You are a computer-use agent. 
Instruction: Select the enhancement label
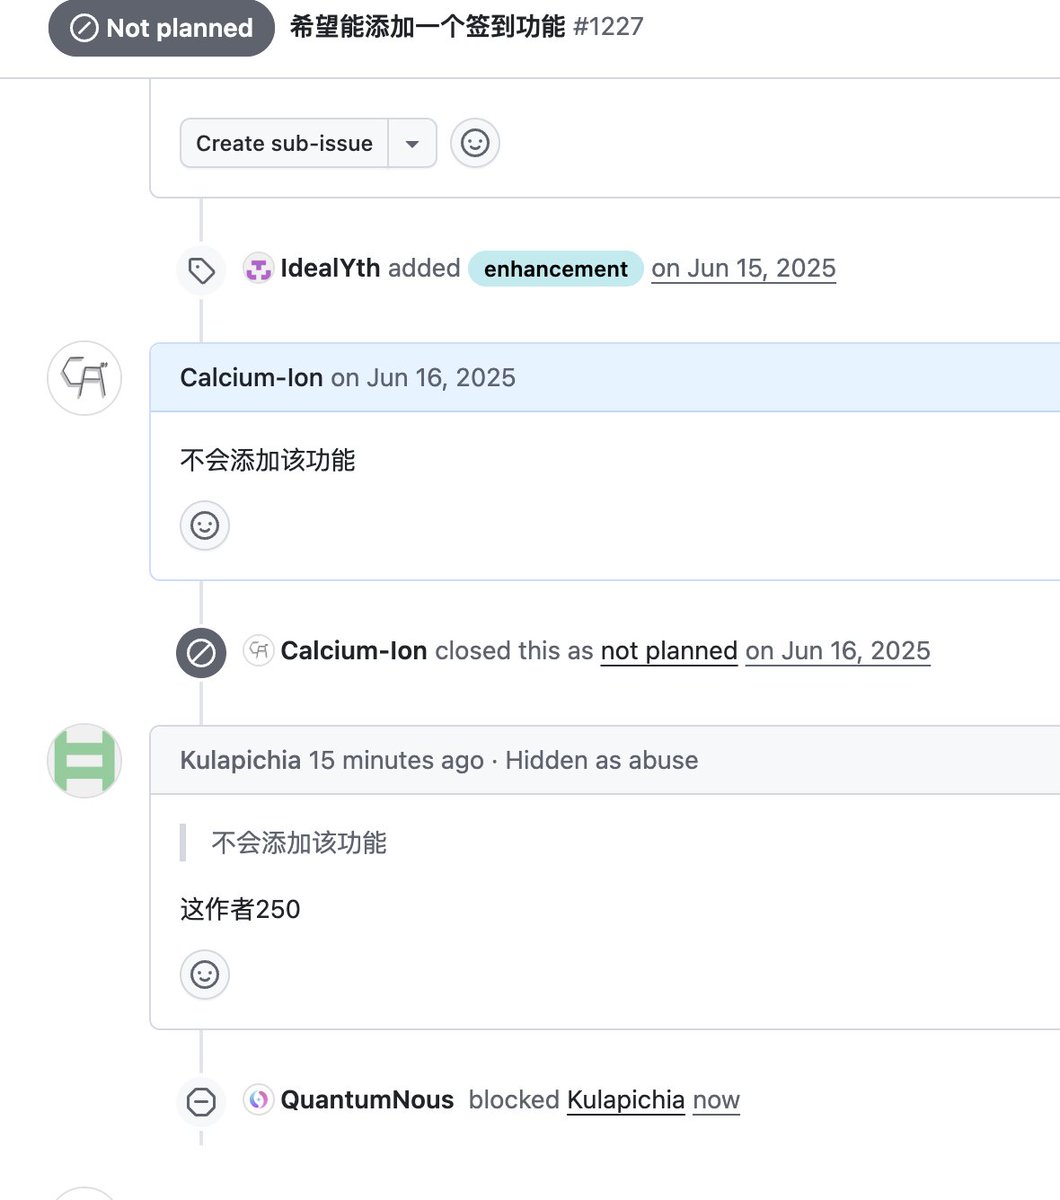pos(556,269)
